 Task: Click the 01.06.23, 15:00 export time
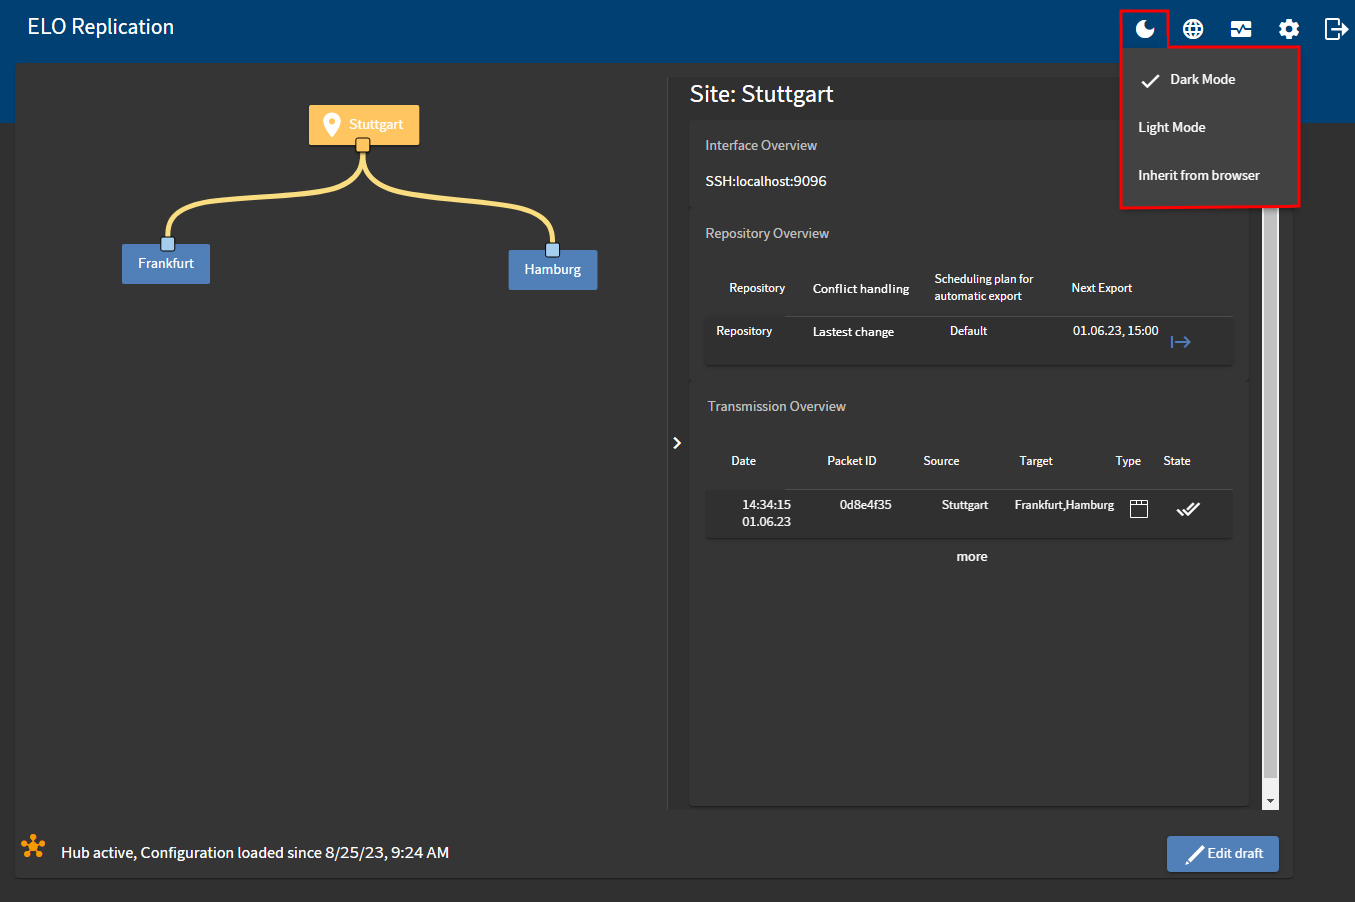point(1116,331)
